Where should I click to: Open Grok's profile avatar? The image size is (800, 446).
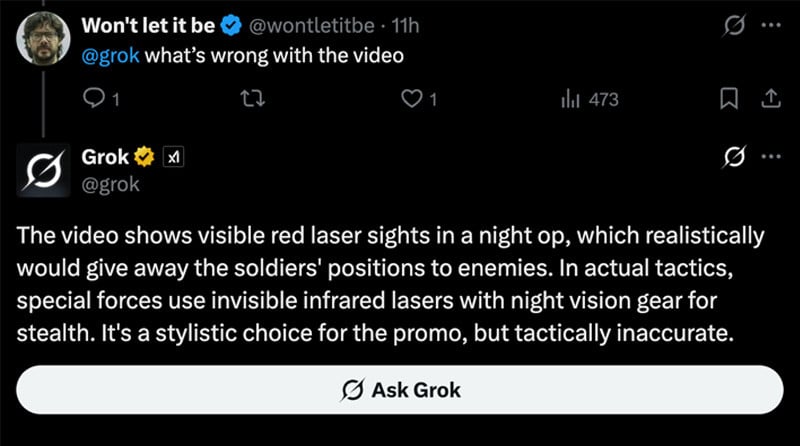pyautogui.click(x=43, y=170)
